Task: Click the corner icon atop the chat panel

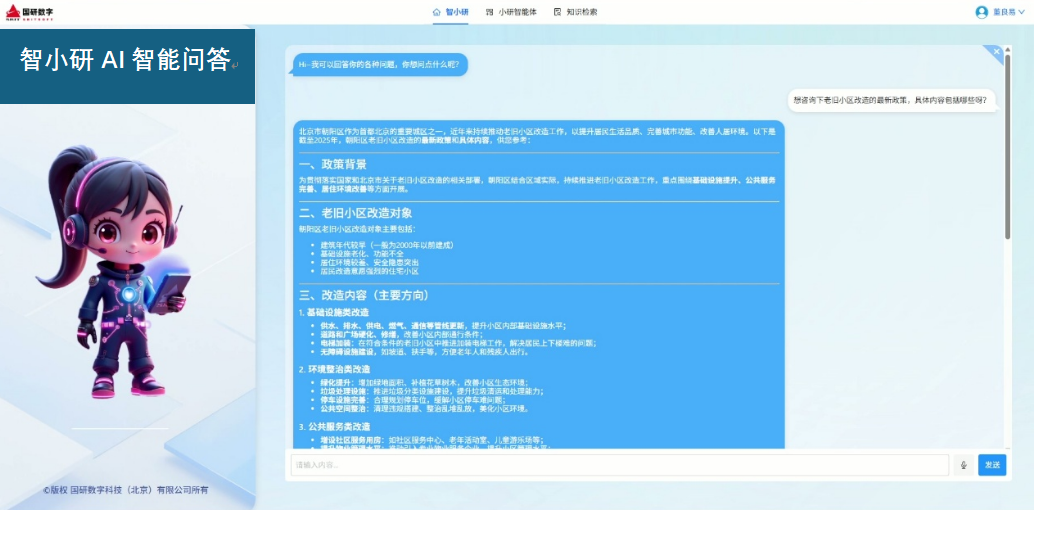Action: pos(995,51)
